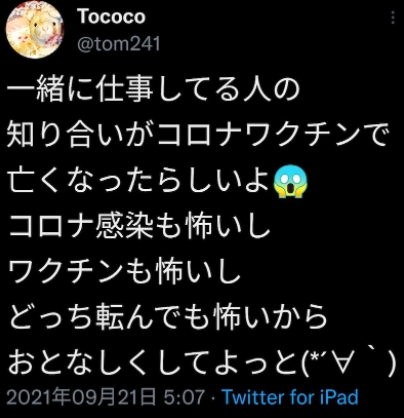Click the screaming face emoji
This screenshot has width=404, height=418.
click(290, 182)
